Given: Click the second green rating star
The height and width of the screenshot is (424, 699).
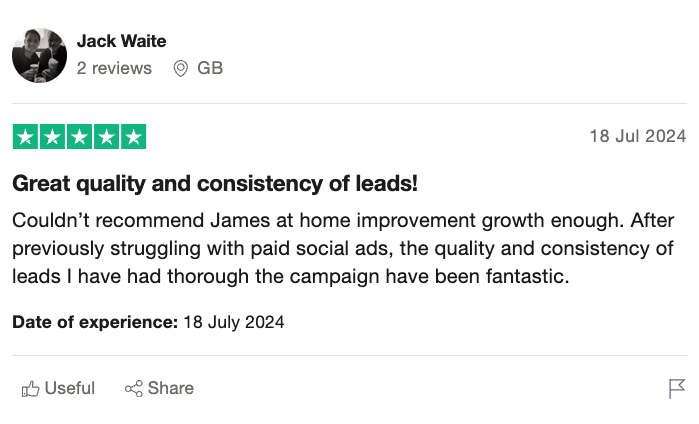Looking at the screenshot, I should (x=52, y=137).
